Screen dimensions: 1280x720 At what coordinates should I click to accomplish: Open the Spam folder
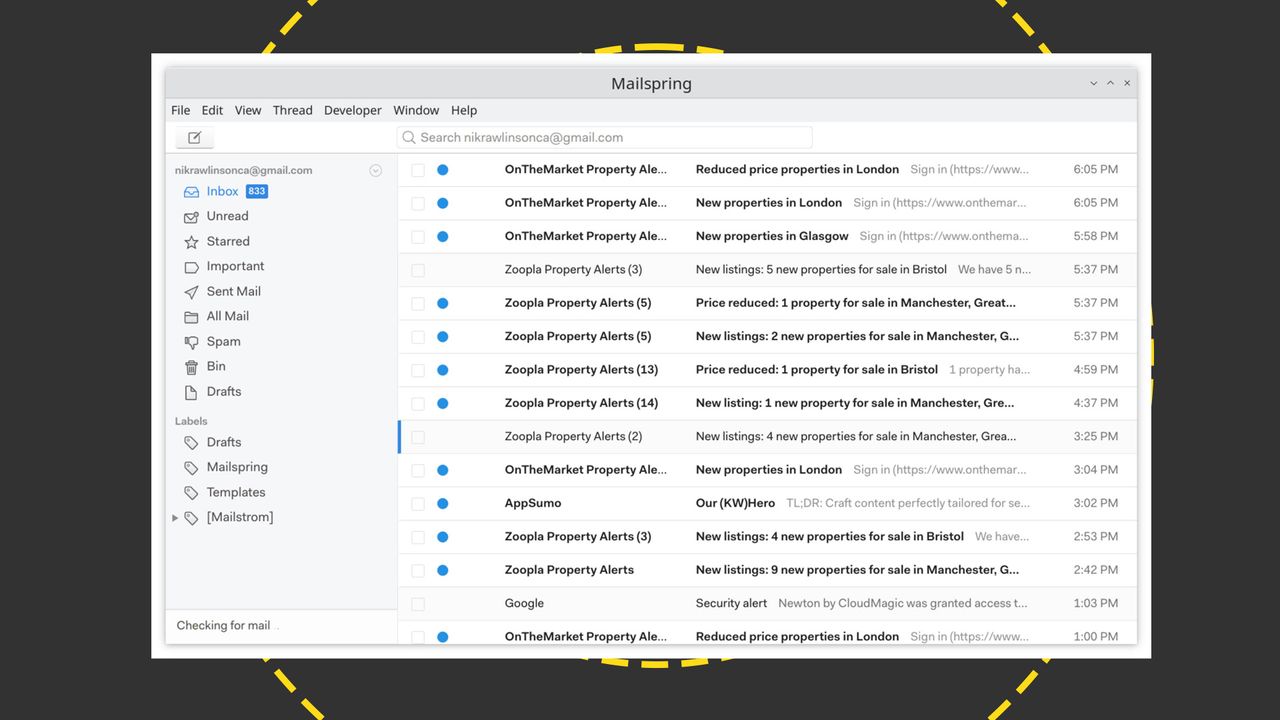click(225, 341)
